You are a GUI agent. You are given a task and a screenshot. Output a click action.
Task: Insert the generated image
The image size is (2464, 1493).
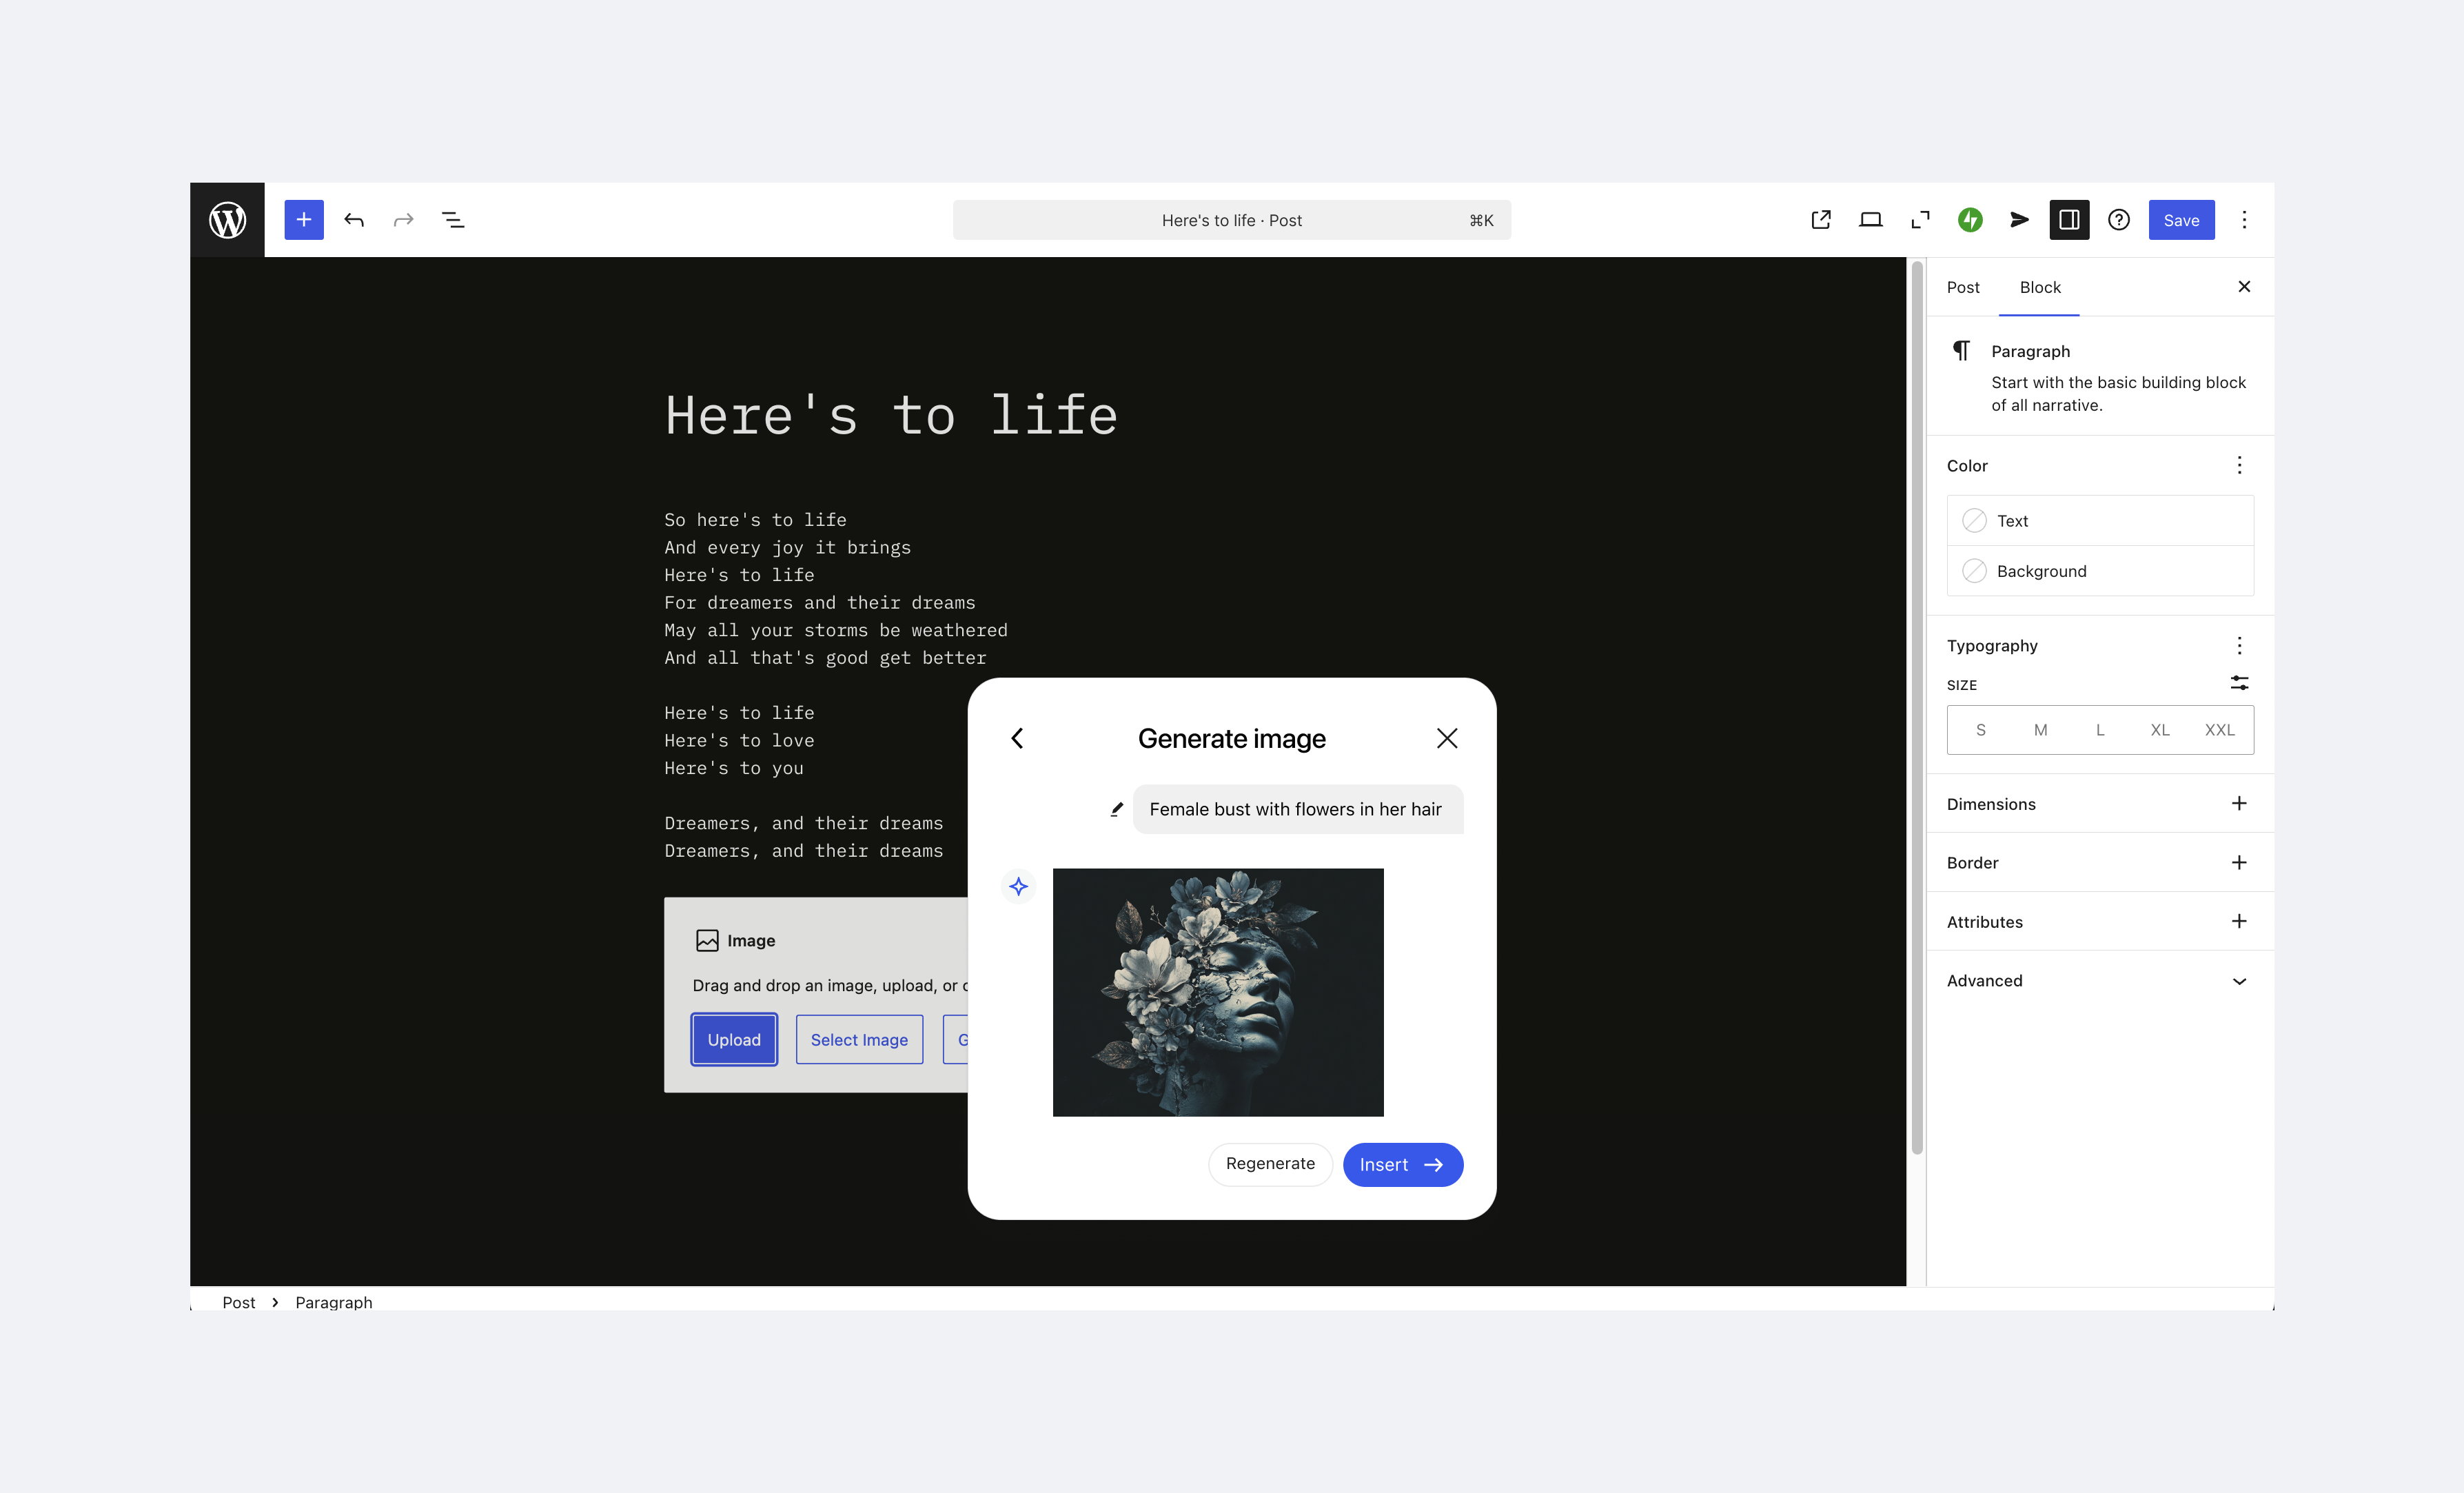click(x=1402, y=1165)
